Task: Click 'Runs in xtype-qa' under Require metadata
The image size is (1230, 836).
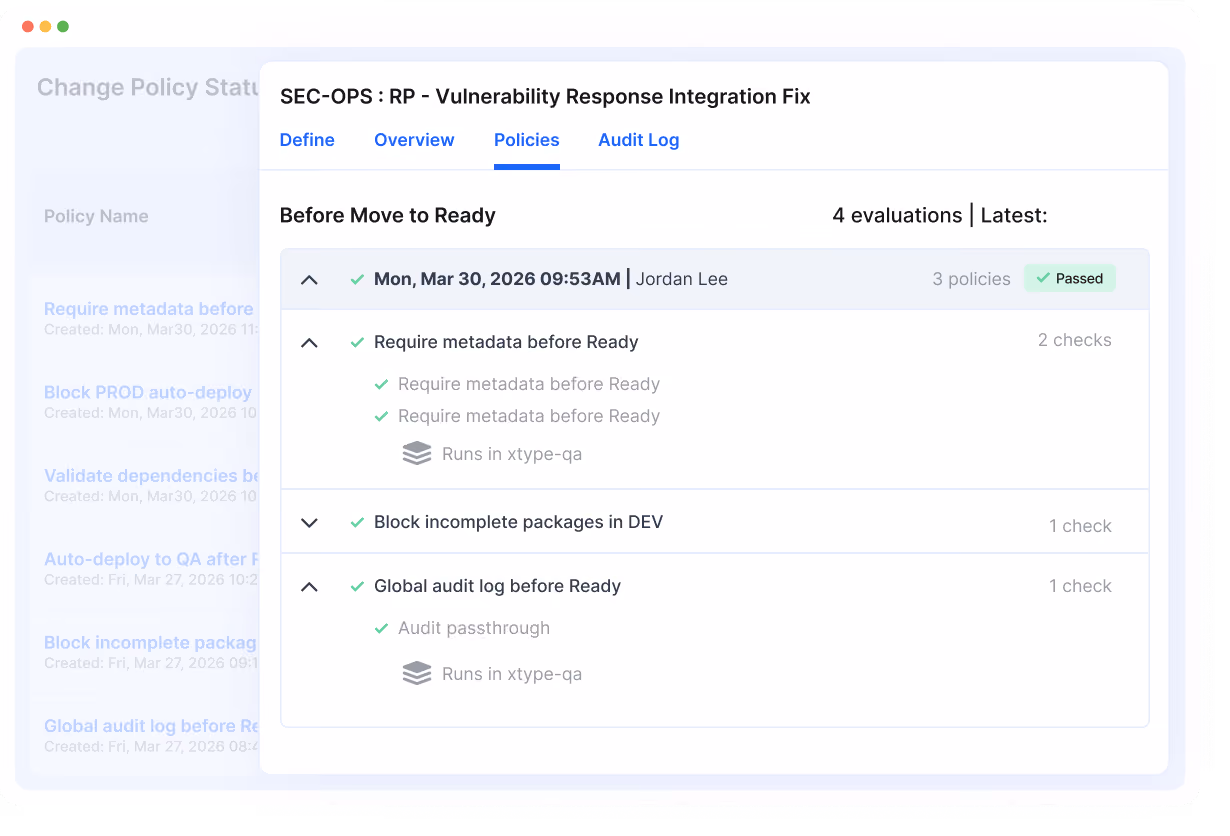Action: [512, 454]
